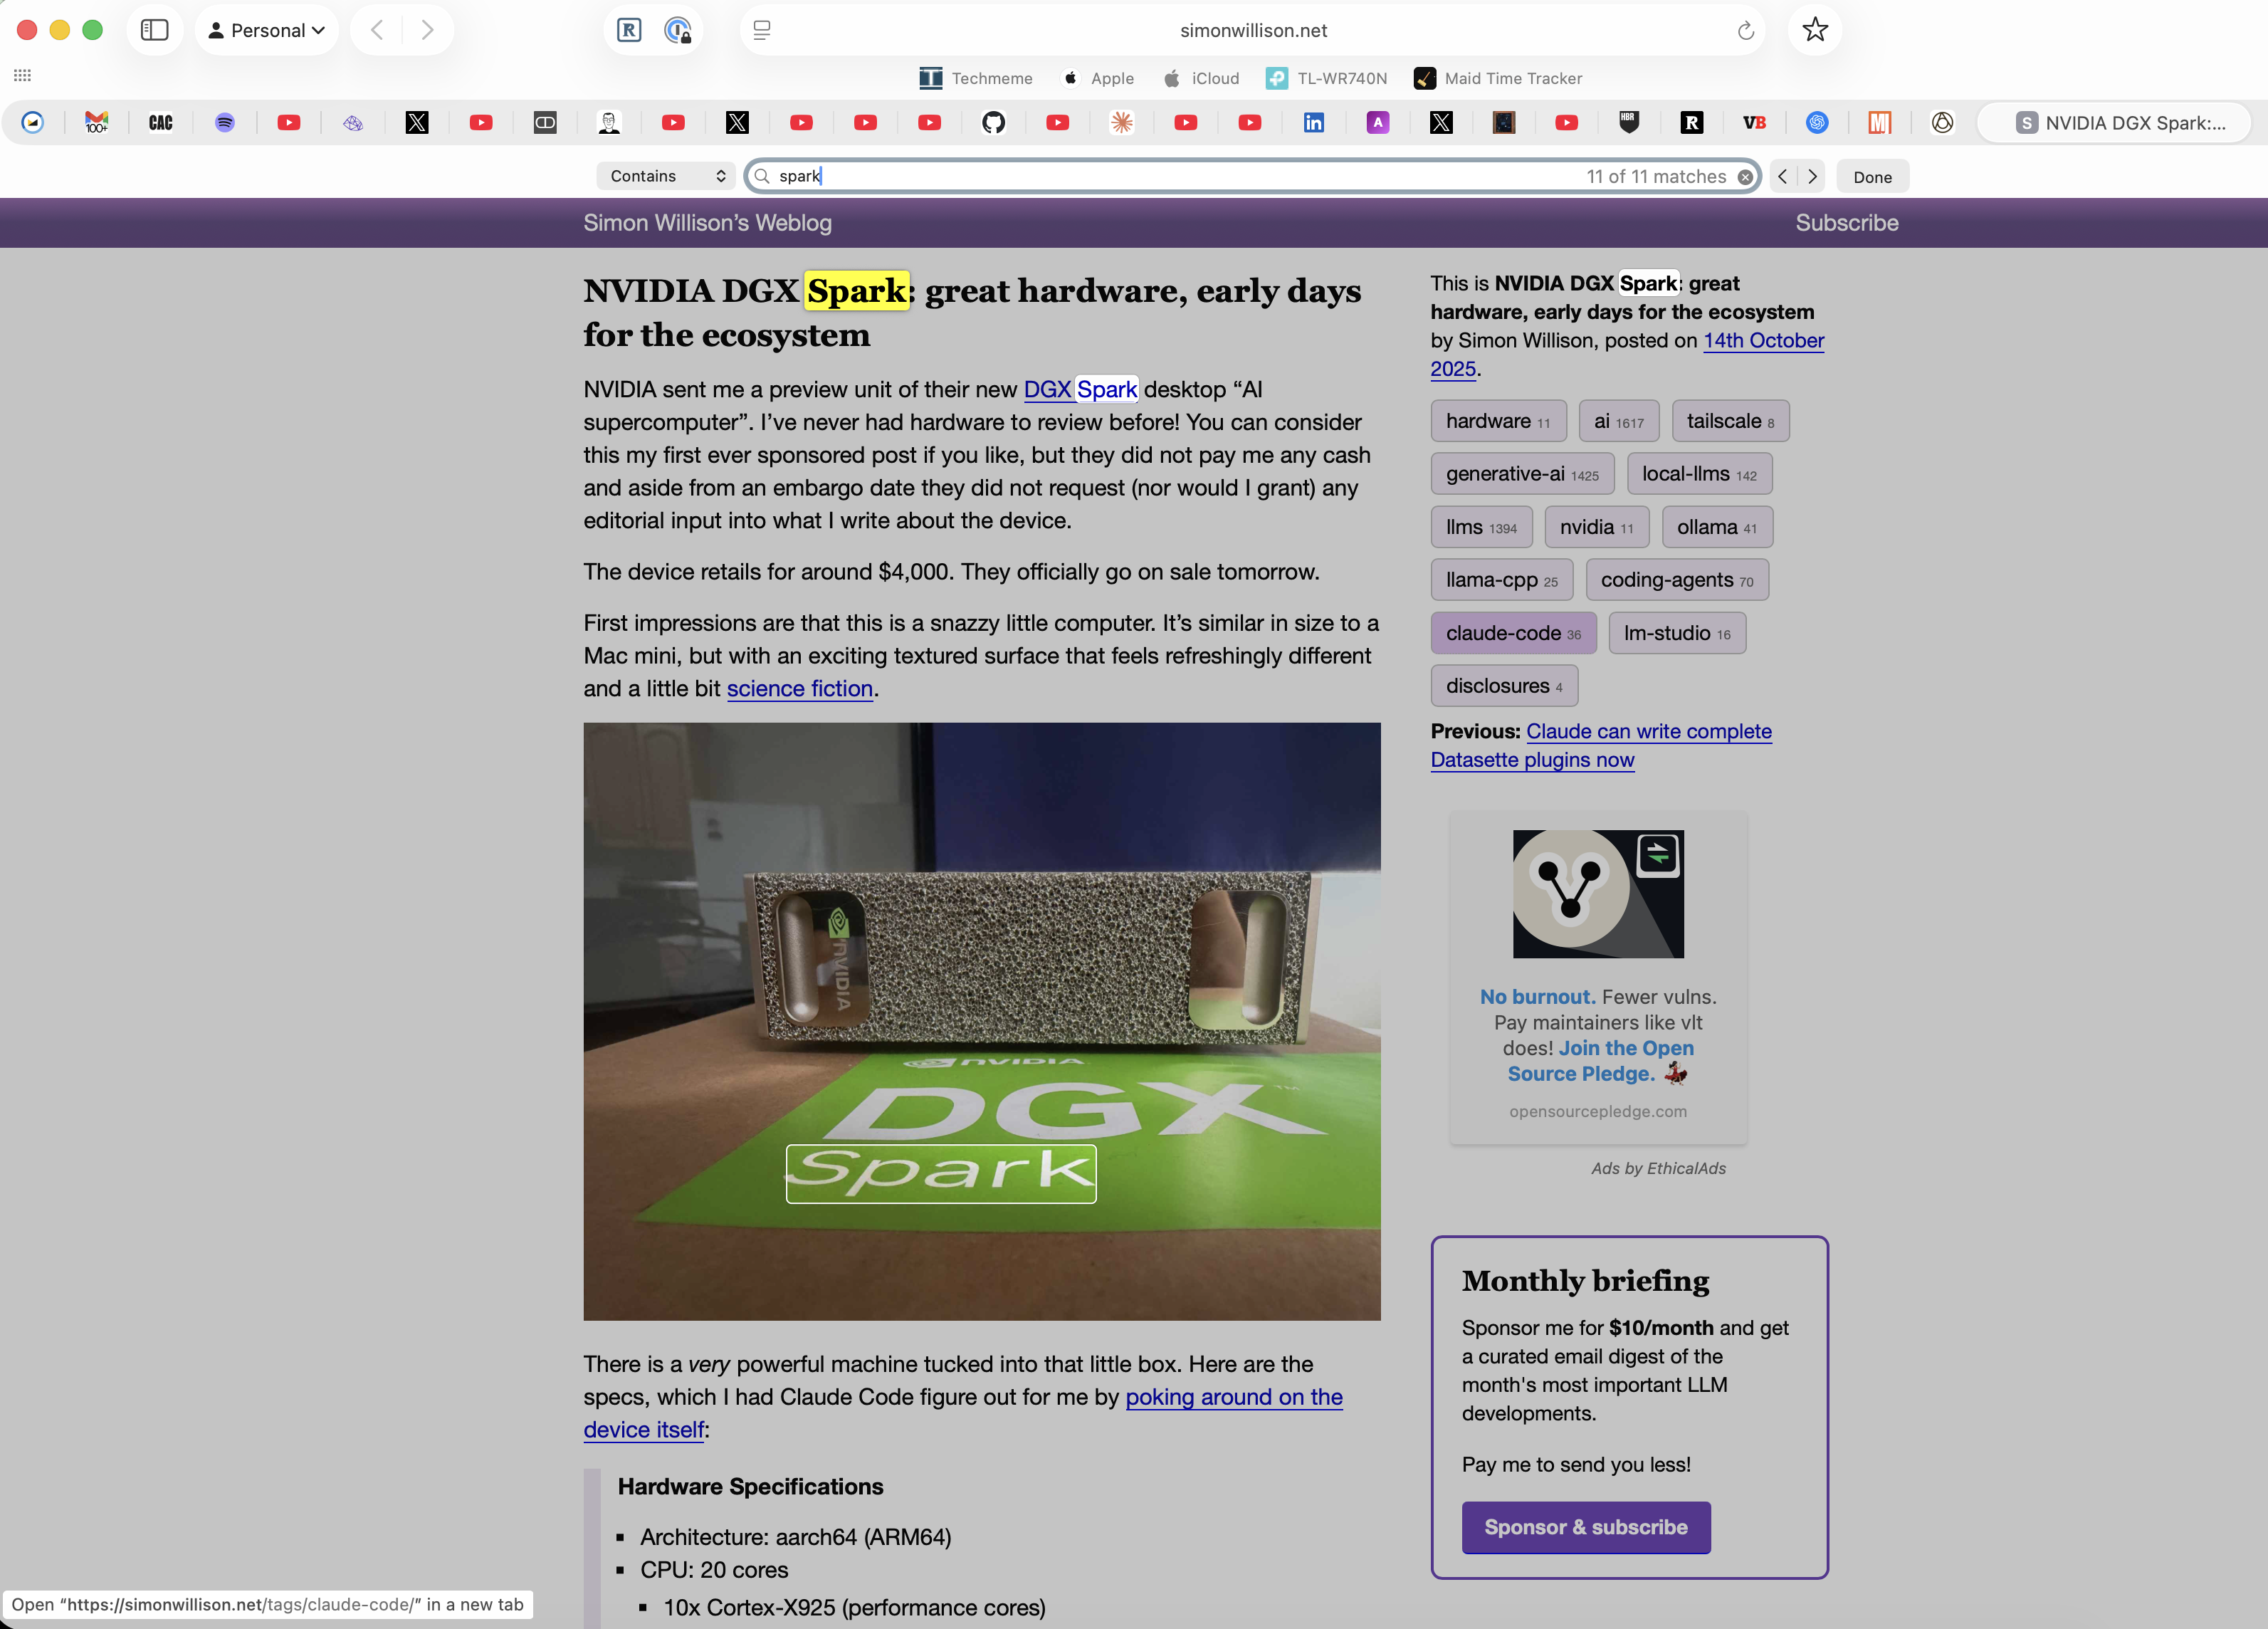
Task: Toggle the Safari sidebar
Action: tap(155, 30)
